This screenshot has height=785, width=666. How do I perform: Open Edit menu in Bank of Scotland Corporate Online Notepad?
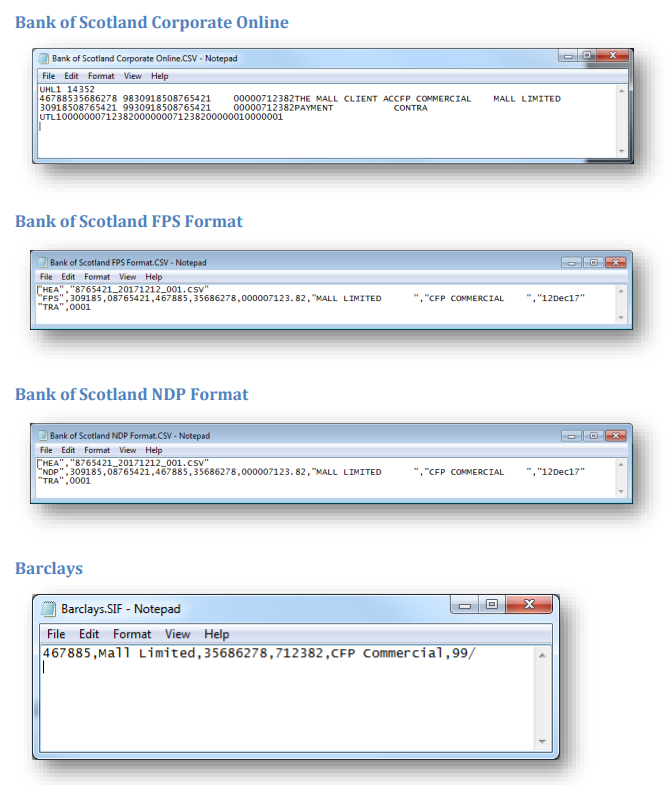(71, 76)
